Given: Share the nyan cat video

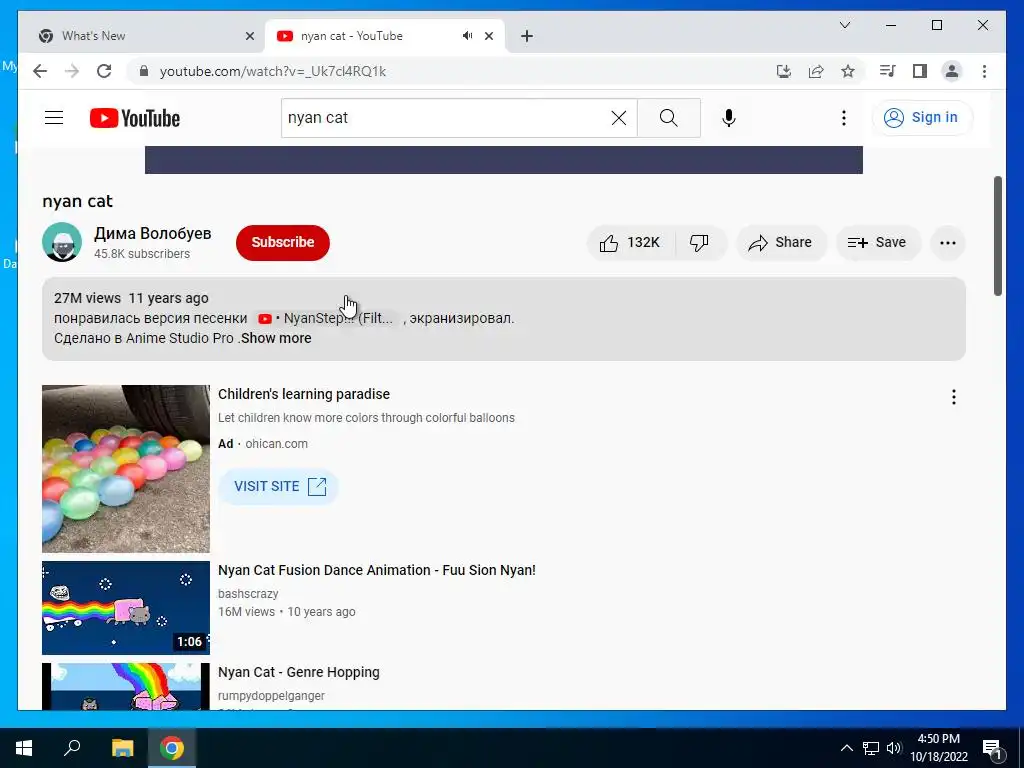Looking at the screenshot, I should 780,242.
